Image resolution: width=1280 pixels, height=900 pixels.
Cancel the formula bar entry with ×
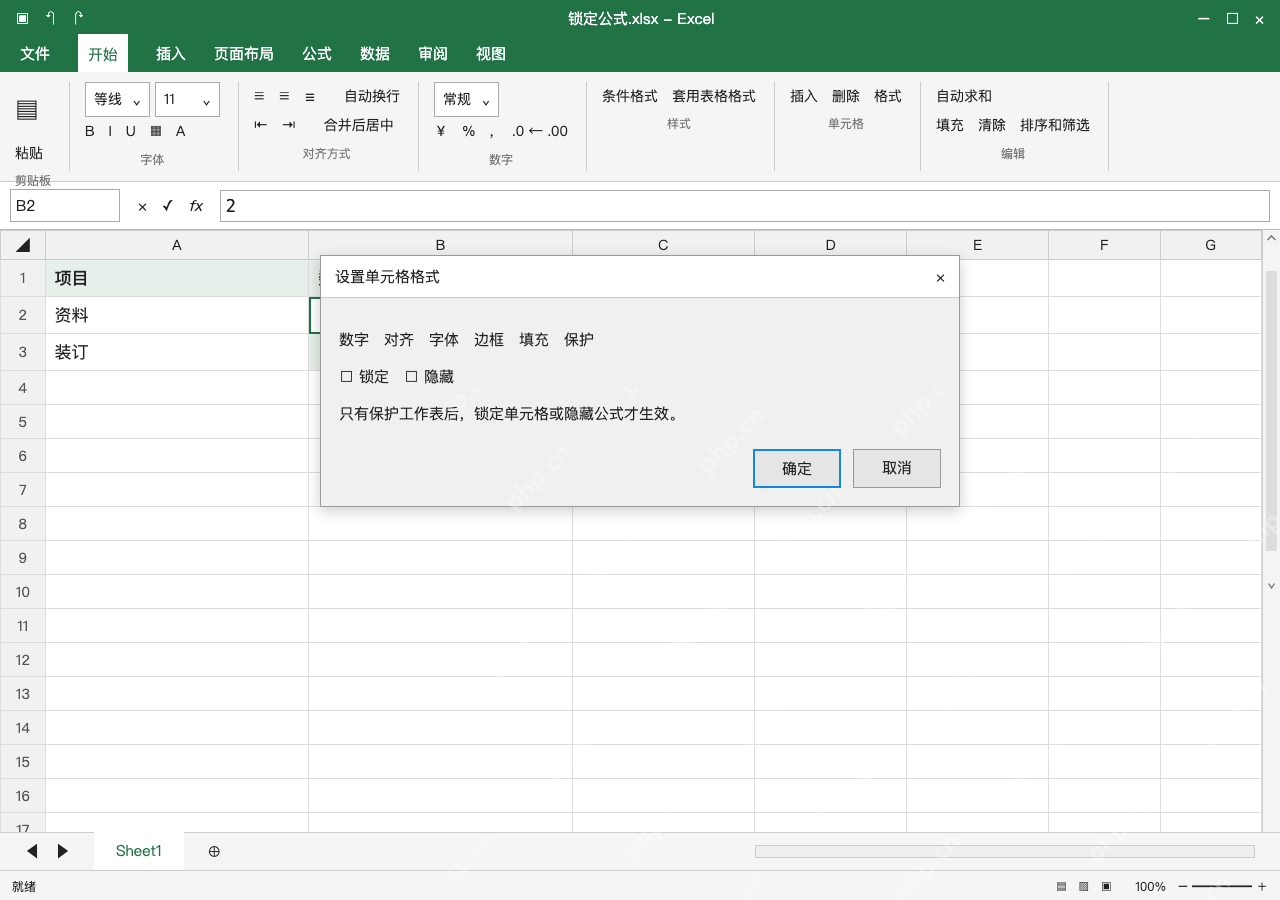click(142, 206)
